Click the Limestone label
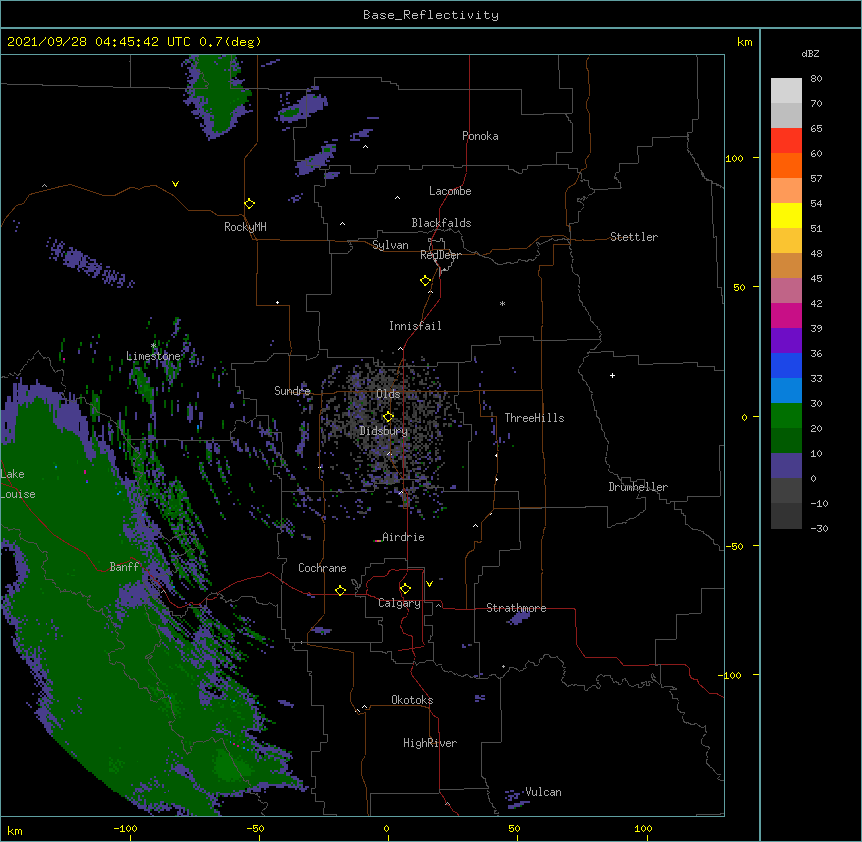Image resolution: width=862 pixels, height=842 pixels. tap(153, 356)
